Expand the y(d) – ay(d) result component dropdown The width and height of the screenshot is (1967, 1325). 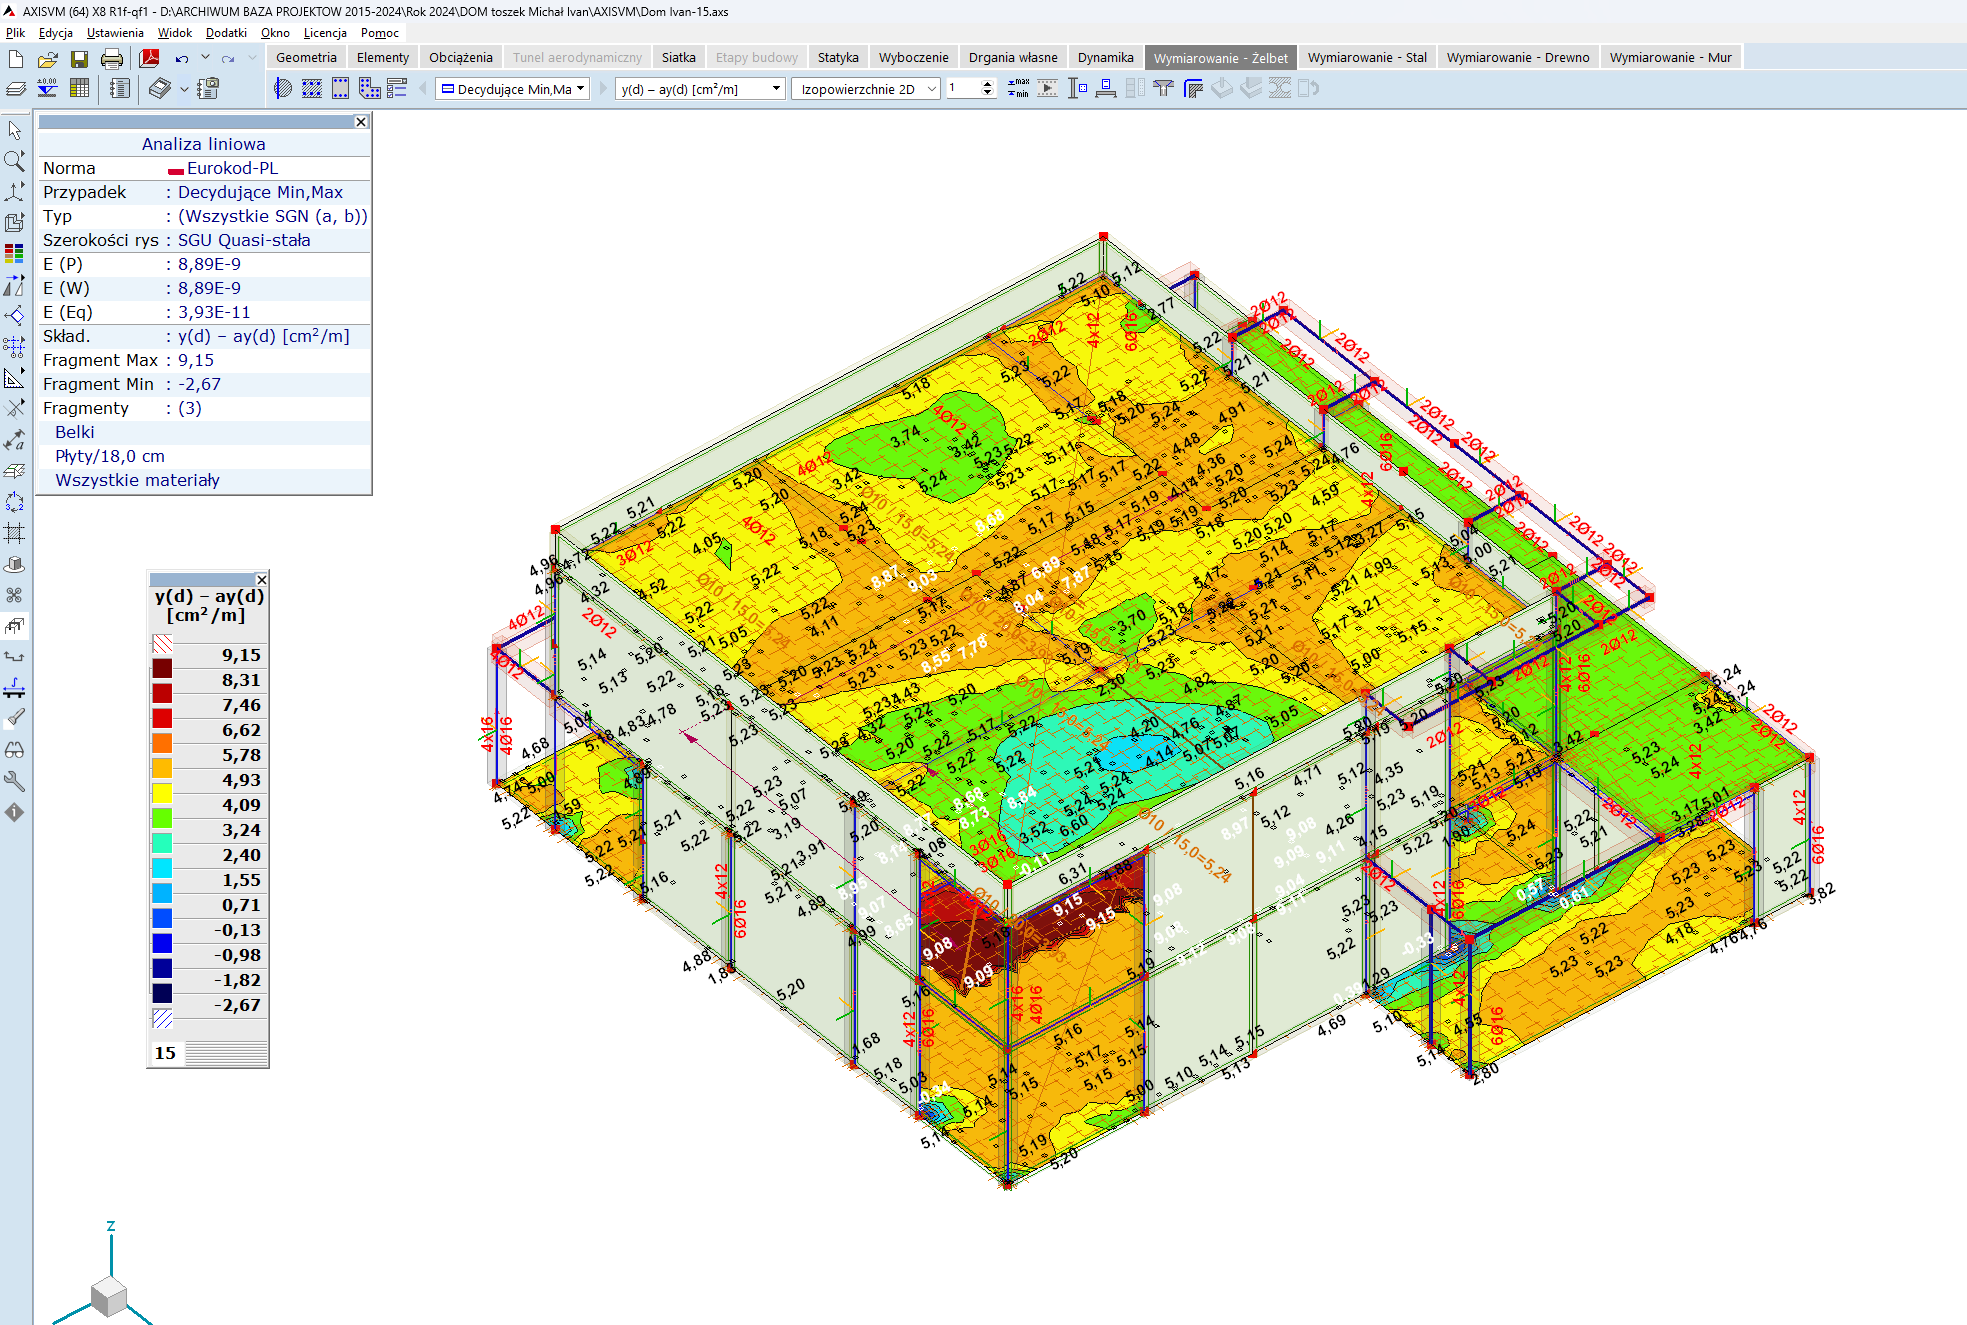pyautogui.click(x=776, y=89)
